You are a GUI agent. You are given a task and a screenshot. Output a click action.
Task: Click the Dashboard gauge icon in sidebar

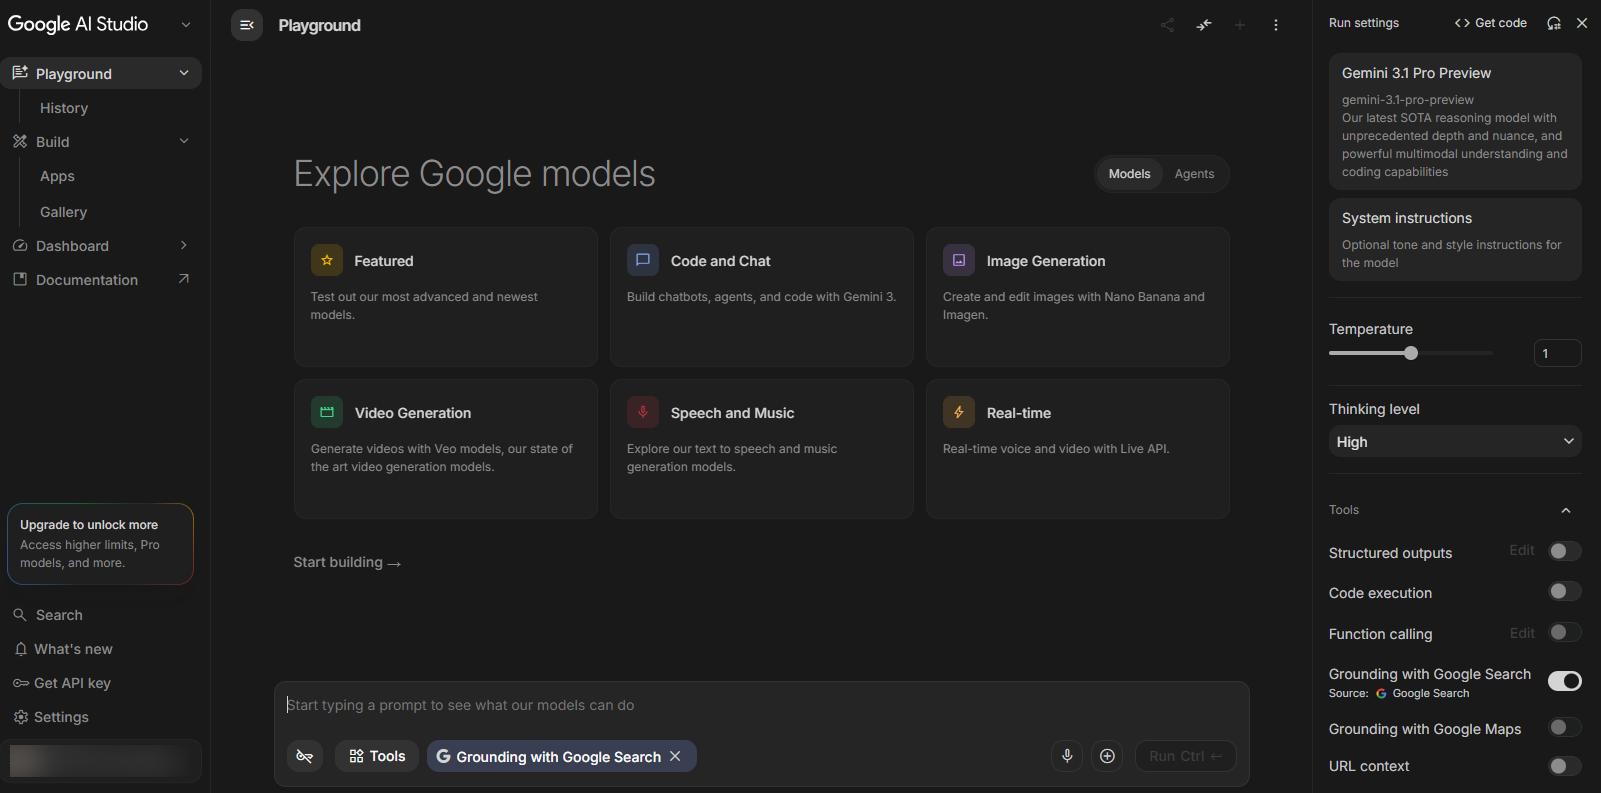(x=20, y=246)
